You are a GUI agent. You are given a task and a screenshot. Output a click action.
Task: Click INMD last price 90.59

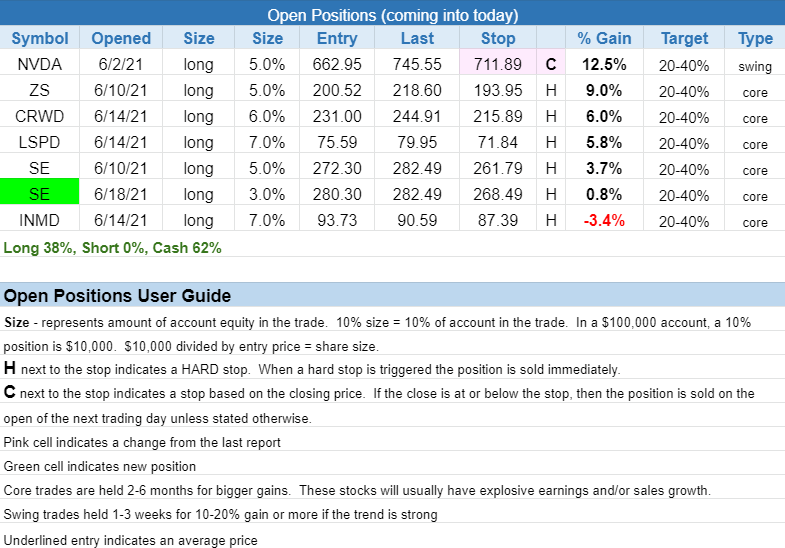417,220
